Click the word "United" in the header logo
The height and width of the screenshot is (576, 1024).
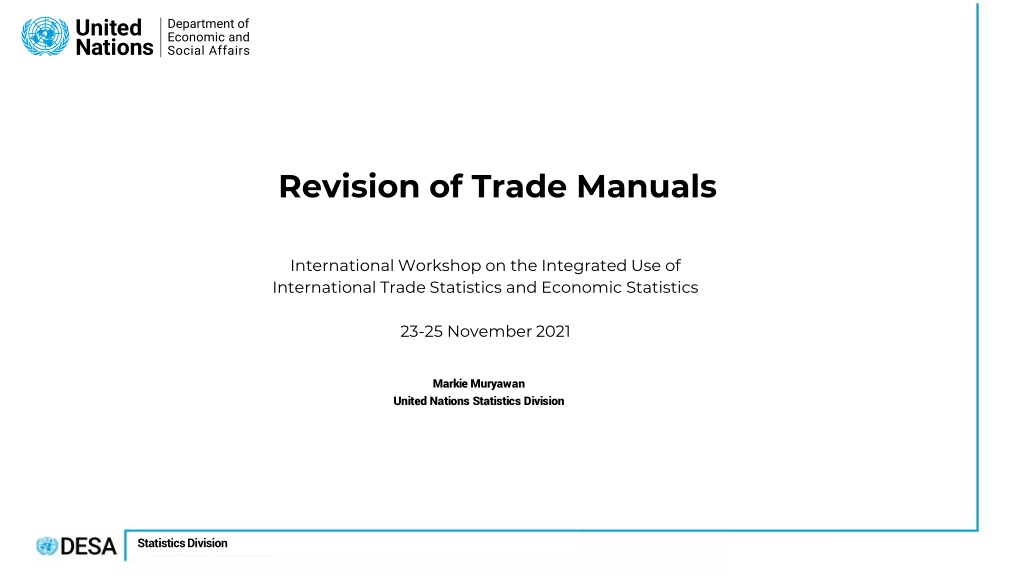pos(108,27)
